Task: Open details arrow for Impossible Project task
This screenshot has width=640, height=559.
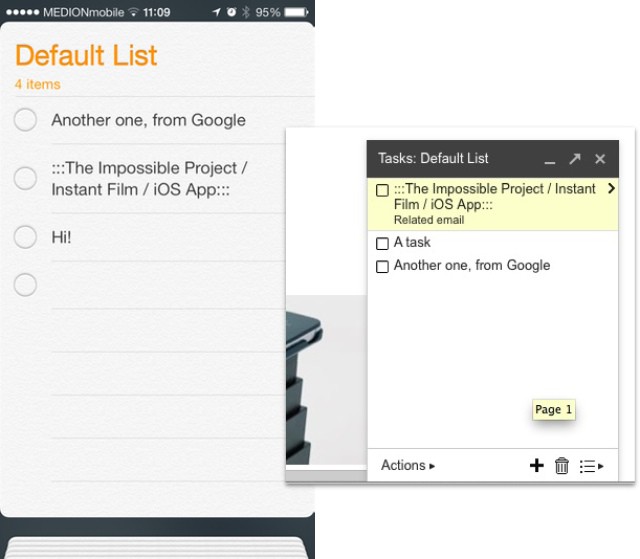Action: click(x=611, y=188)
